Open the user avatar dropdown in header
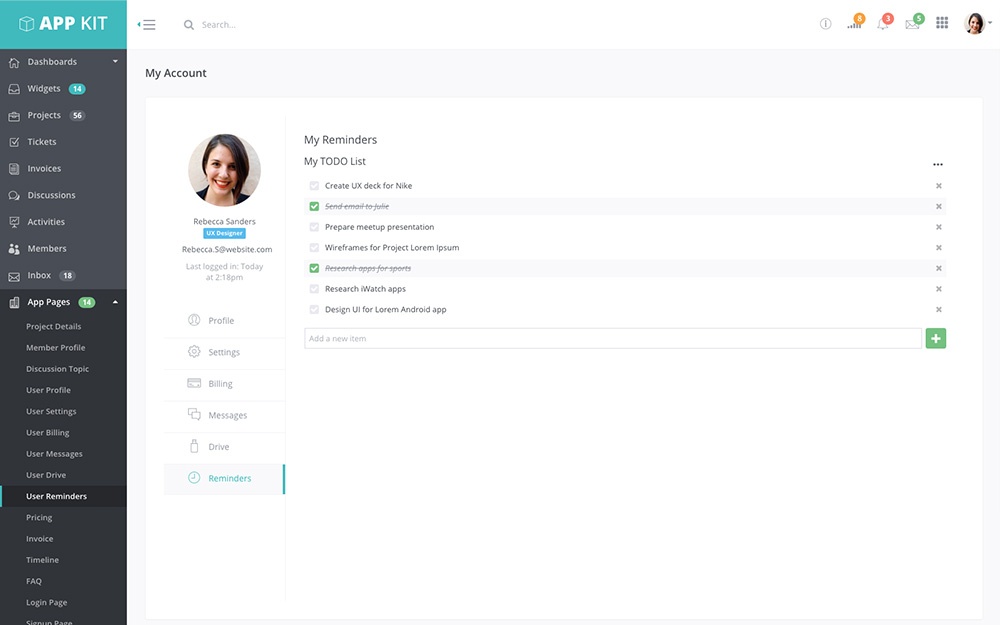 tap(977, 24)
